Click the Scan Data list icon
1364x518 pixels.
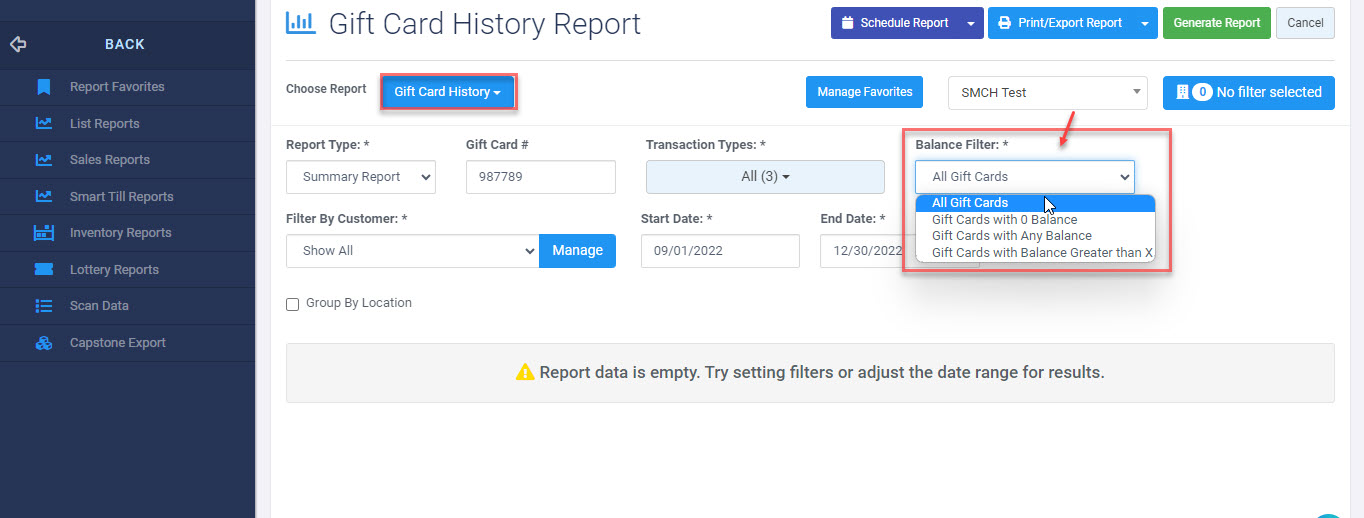click(43, 306)
